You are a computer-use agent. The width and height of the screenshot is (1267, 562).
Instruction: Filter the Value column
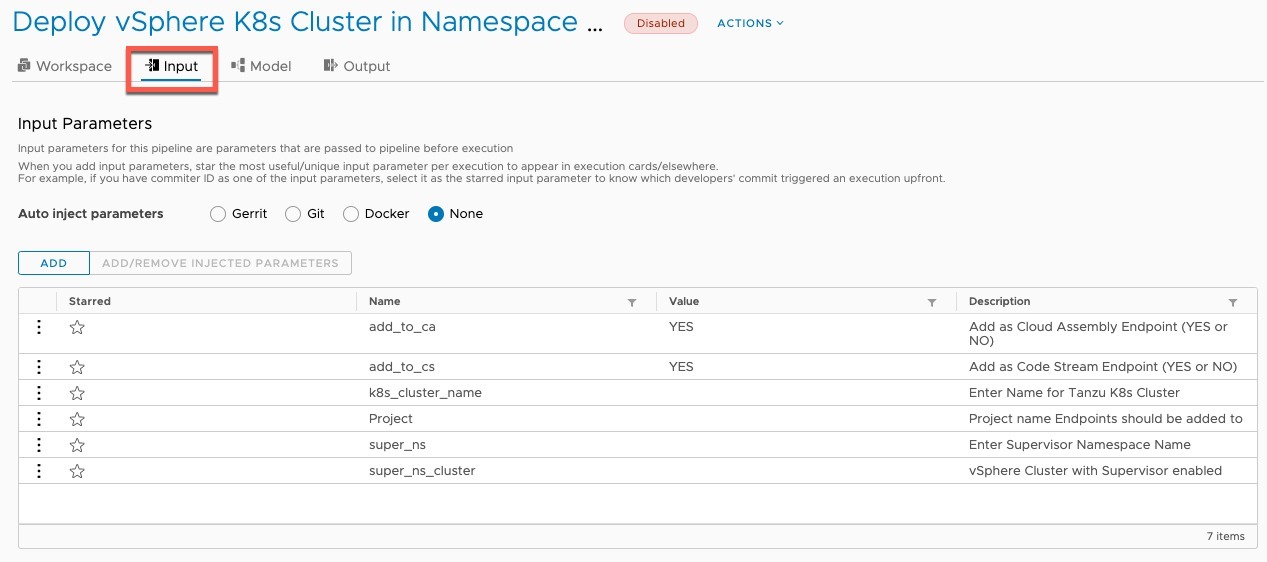[x=932, y=302]
